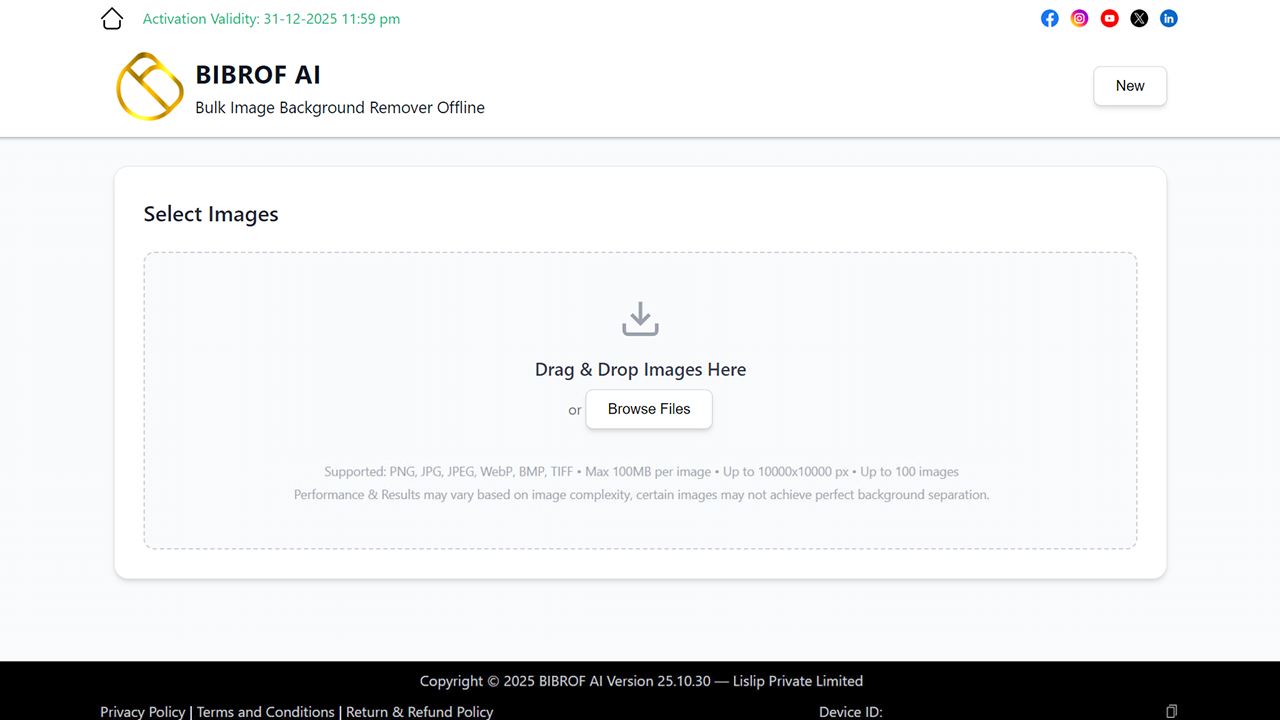
Task: Open the Facebook social icon
Action: tap(1049, 18)
